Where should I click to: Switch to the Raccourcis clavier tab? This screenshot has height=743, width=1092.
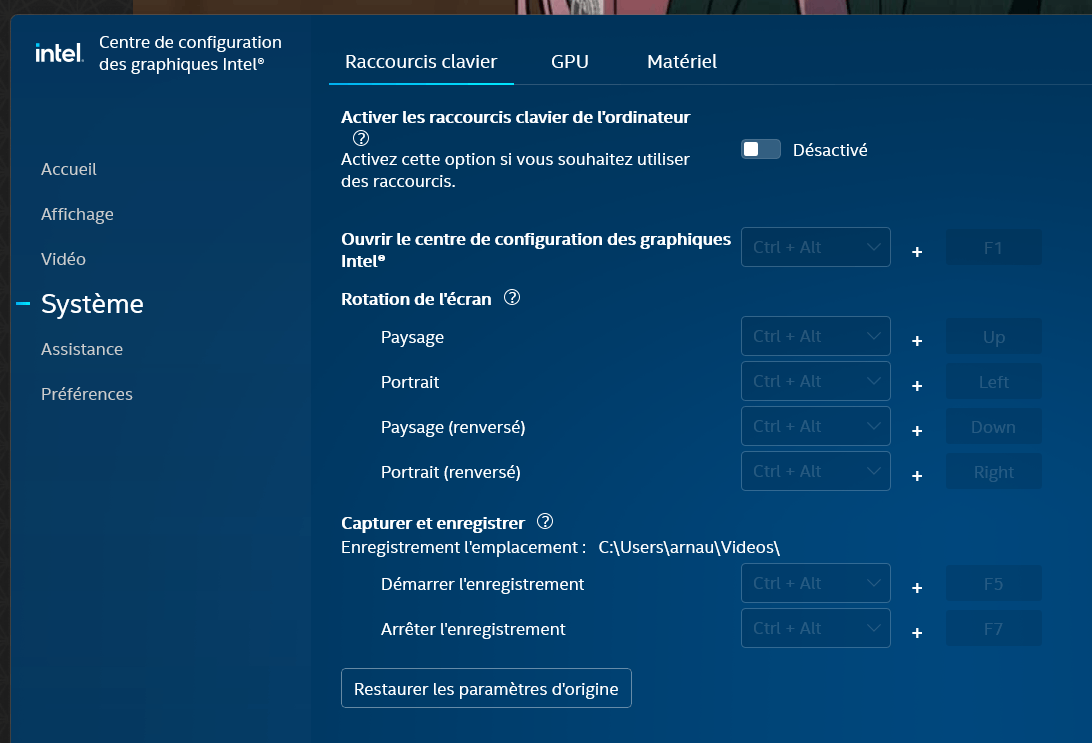tap(421, 61)
